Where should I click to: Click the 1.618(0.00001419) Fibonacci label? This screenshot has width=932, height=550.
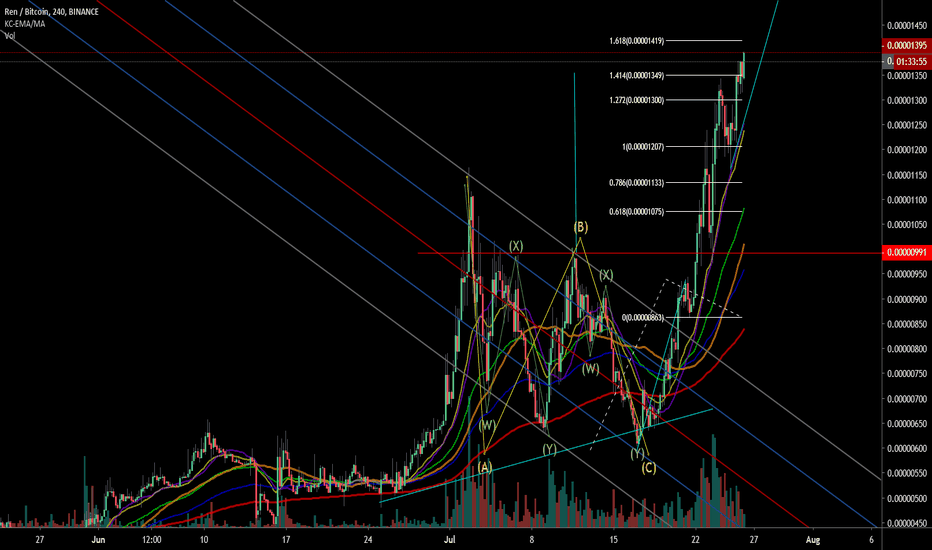point(636,41)
